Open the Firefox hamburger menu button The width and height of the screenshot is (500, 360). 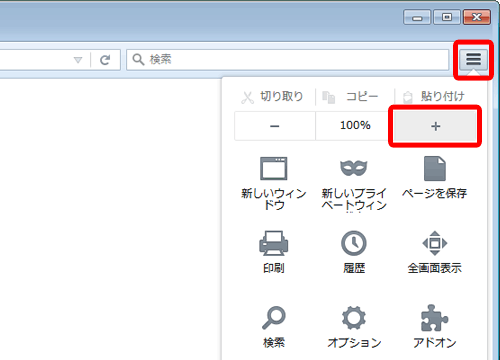point(473,59)
